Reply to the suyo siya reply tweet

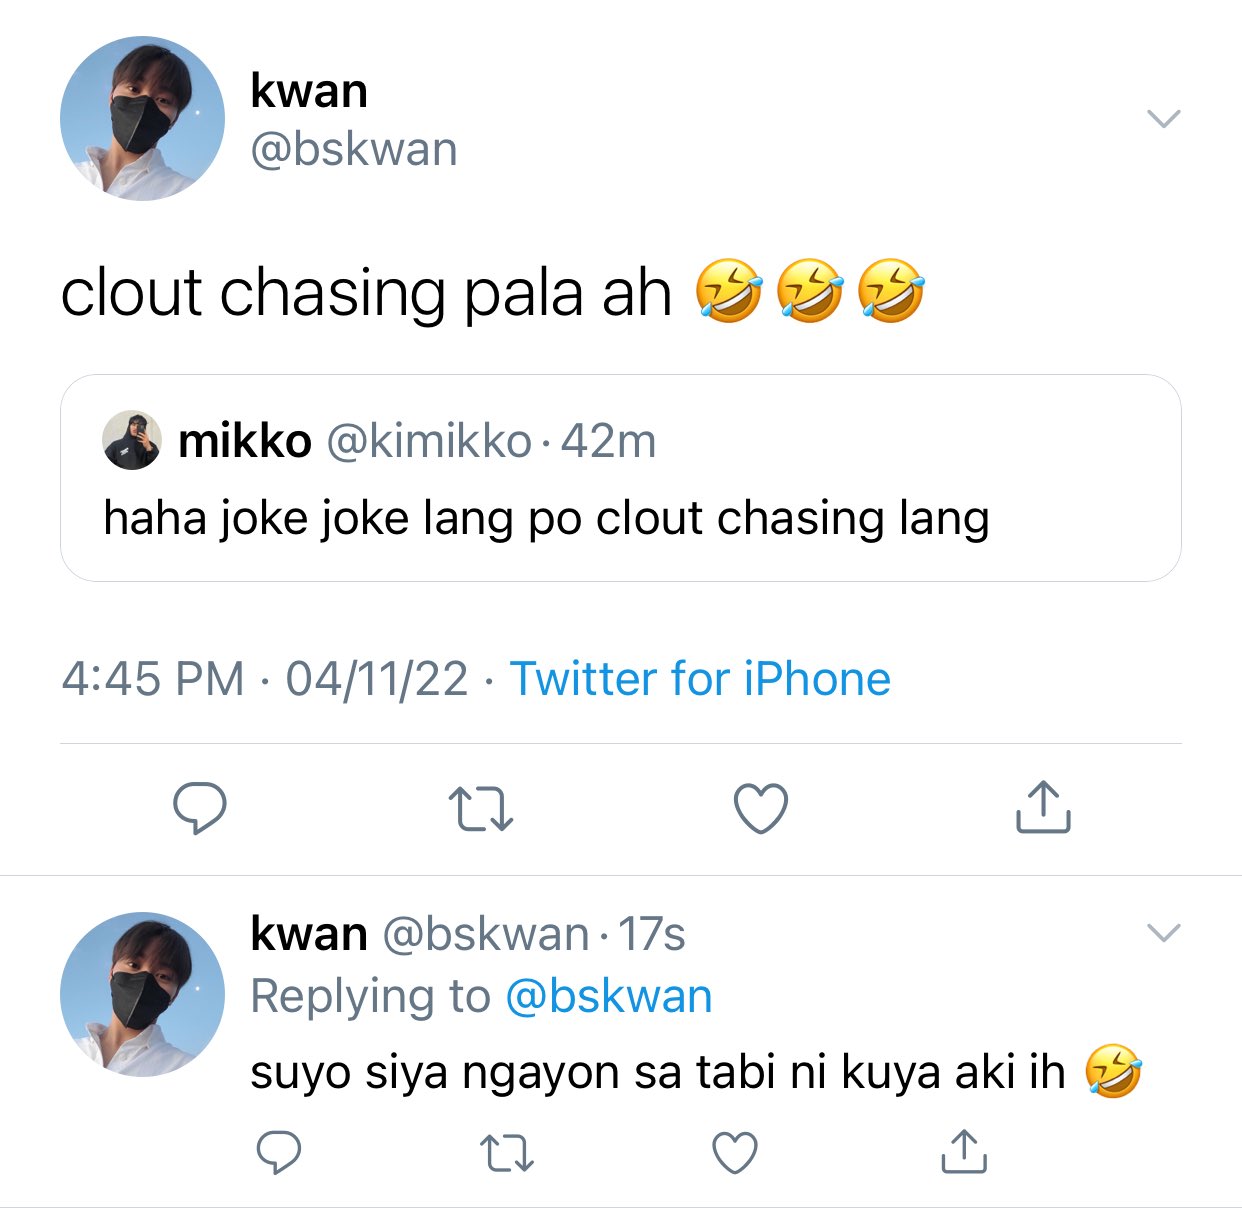tap(279, 1152)
